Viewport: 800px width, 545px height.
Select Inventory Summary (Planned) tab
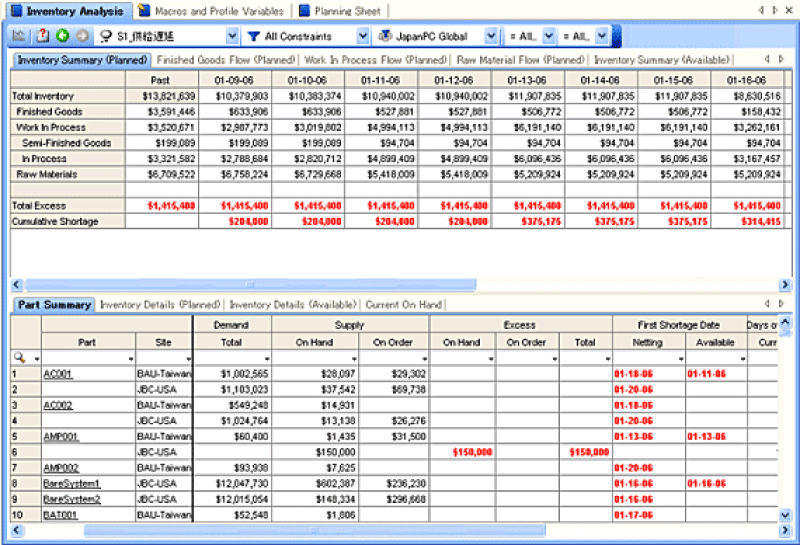[82, 60]
